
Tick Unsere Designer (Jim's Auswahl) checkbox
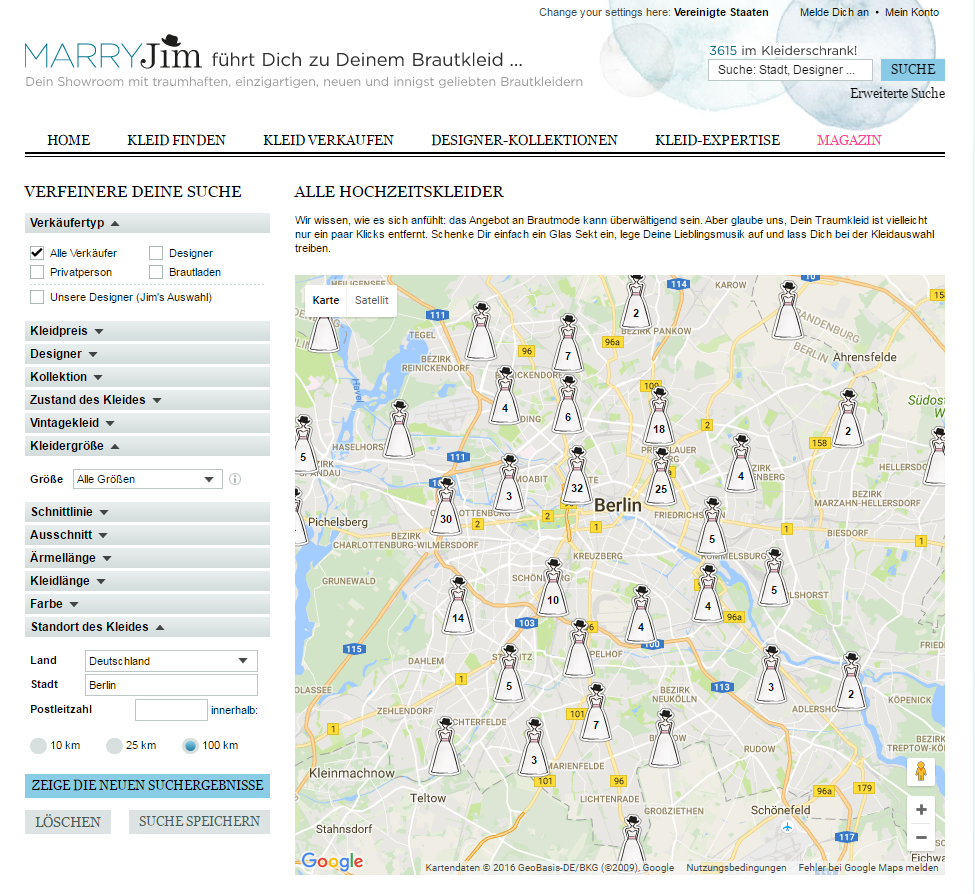(x=37, y=297)
